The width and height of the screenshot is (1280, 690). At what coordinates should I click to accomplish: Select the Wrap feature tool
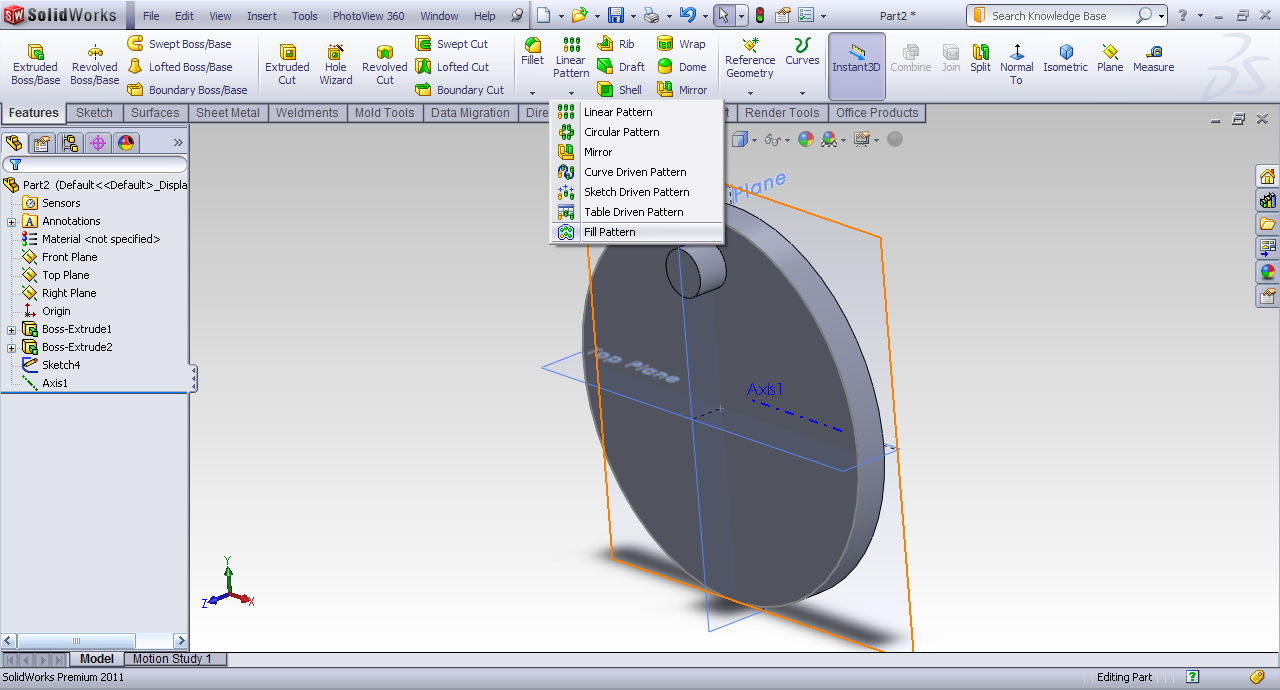tap(681, 44)
